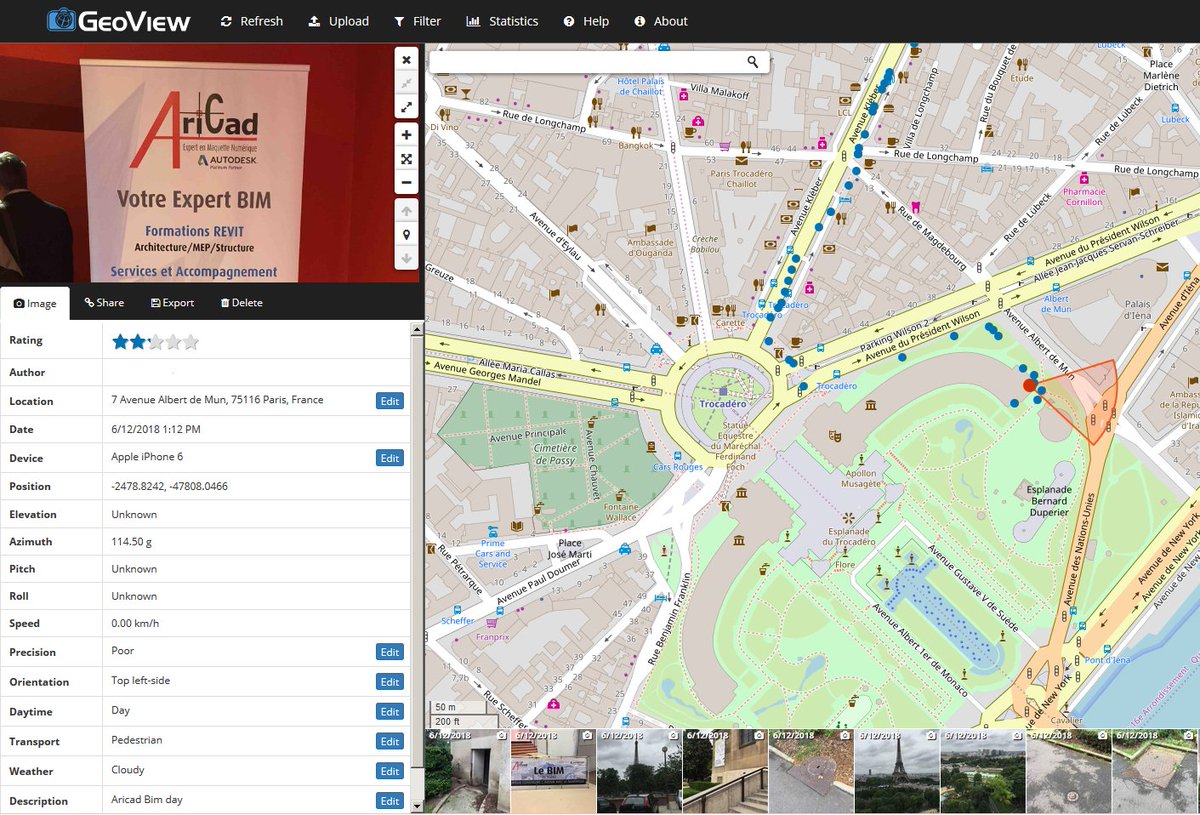Set rating to first star
1200x815 pixels.
point(121,342)
